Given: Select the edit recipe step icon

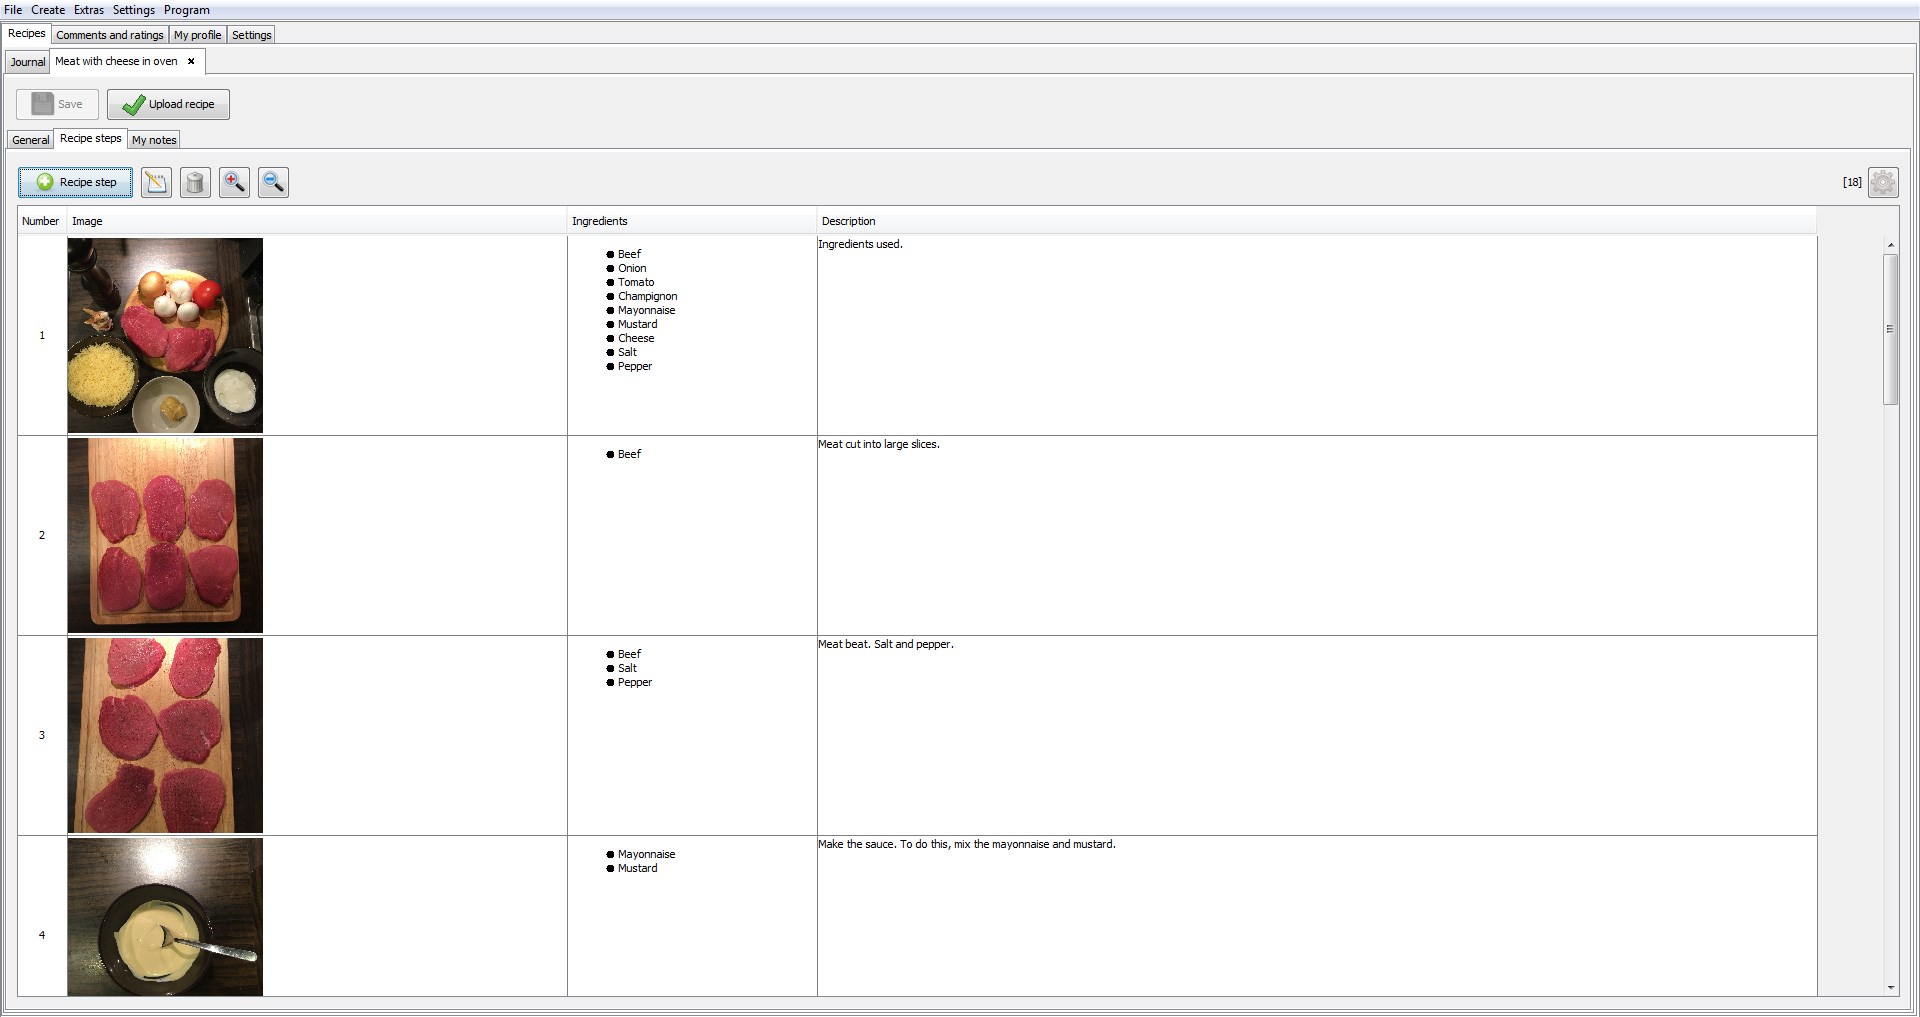Looking at the screenshot, I should (x=156, y=182).
